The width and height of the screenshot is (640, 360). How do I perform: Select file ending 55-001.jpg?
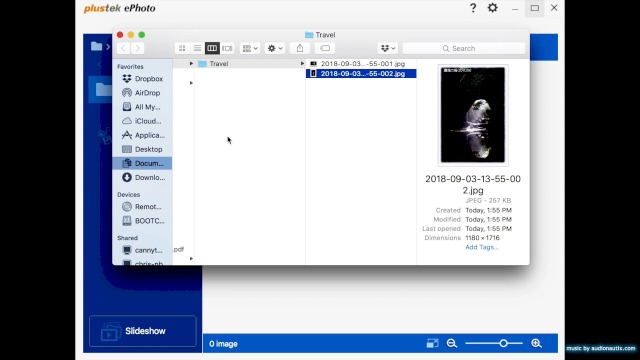pos(361,64)
